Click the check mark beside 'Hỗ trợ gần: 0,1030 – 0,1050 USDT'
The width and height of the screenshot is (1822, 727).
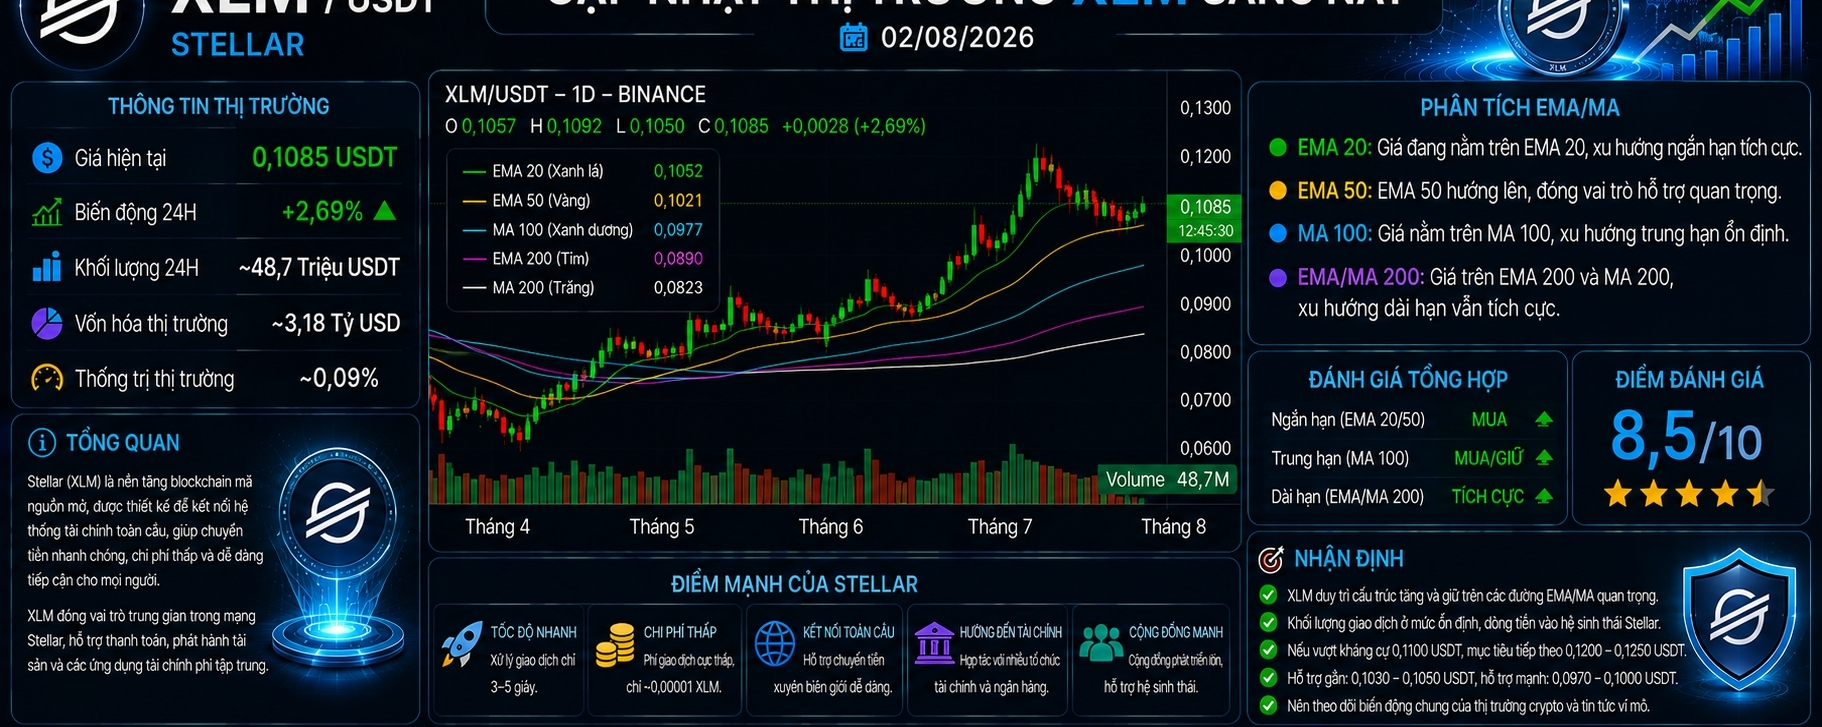(1268, 678)
